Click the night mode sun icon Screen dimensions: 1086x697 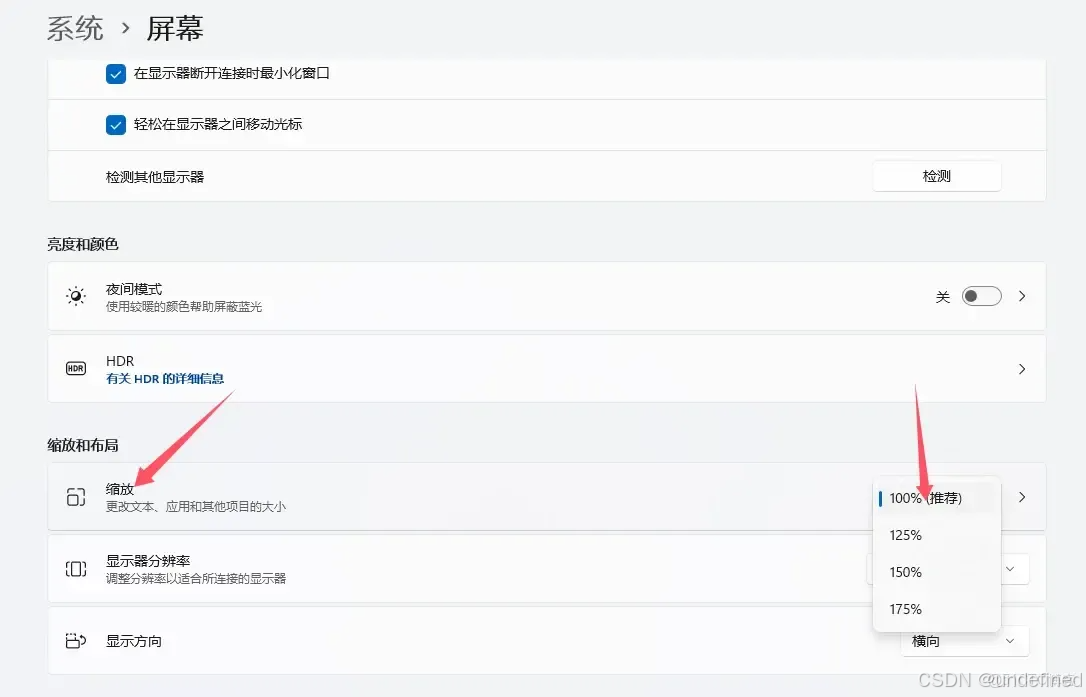coord(75,296)
